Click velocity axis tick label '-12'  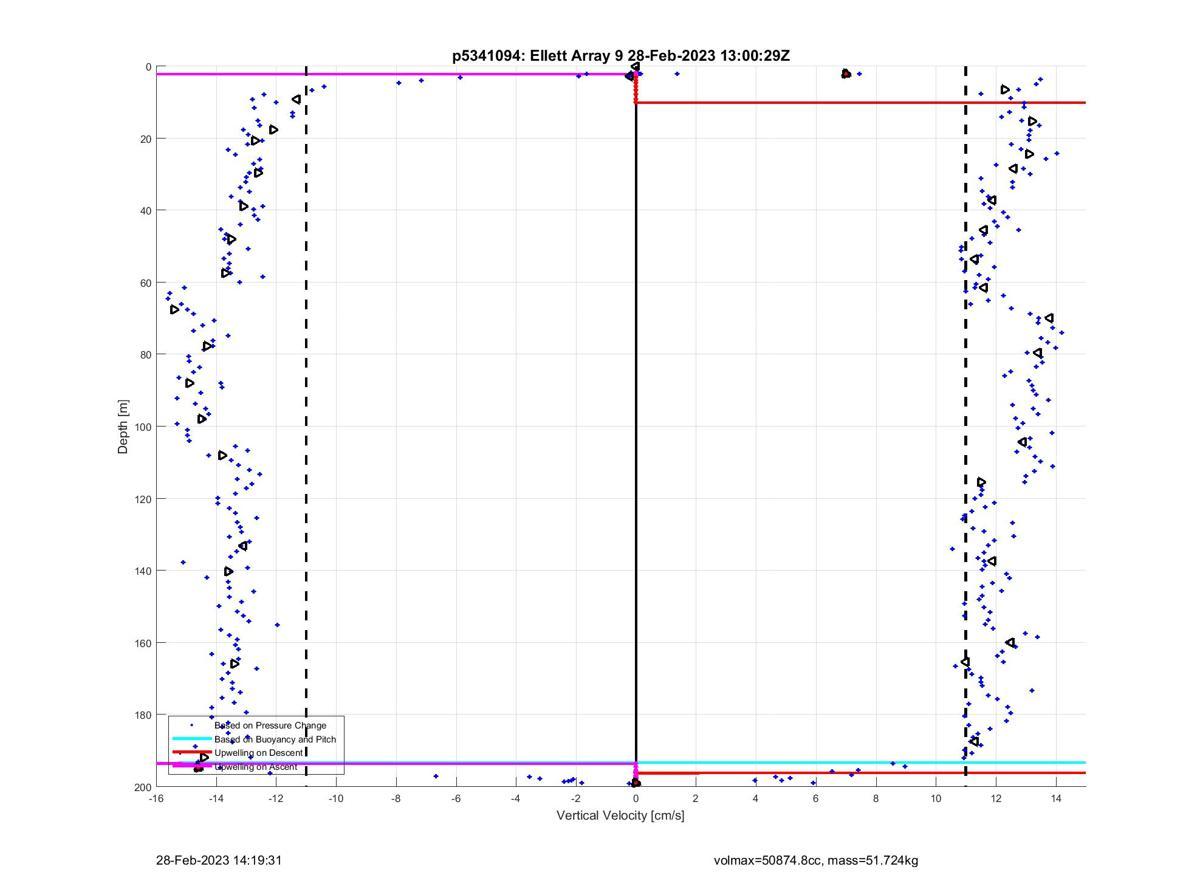click(x=276, y=798)
